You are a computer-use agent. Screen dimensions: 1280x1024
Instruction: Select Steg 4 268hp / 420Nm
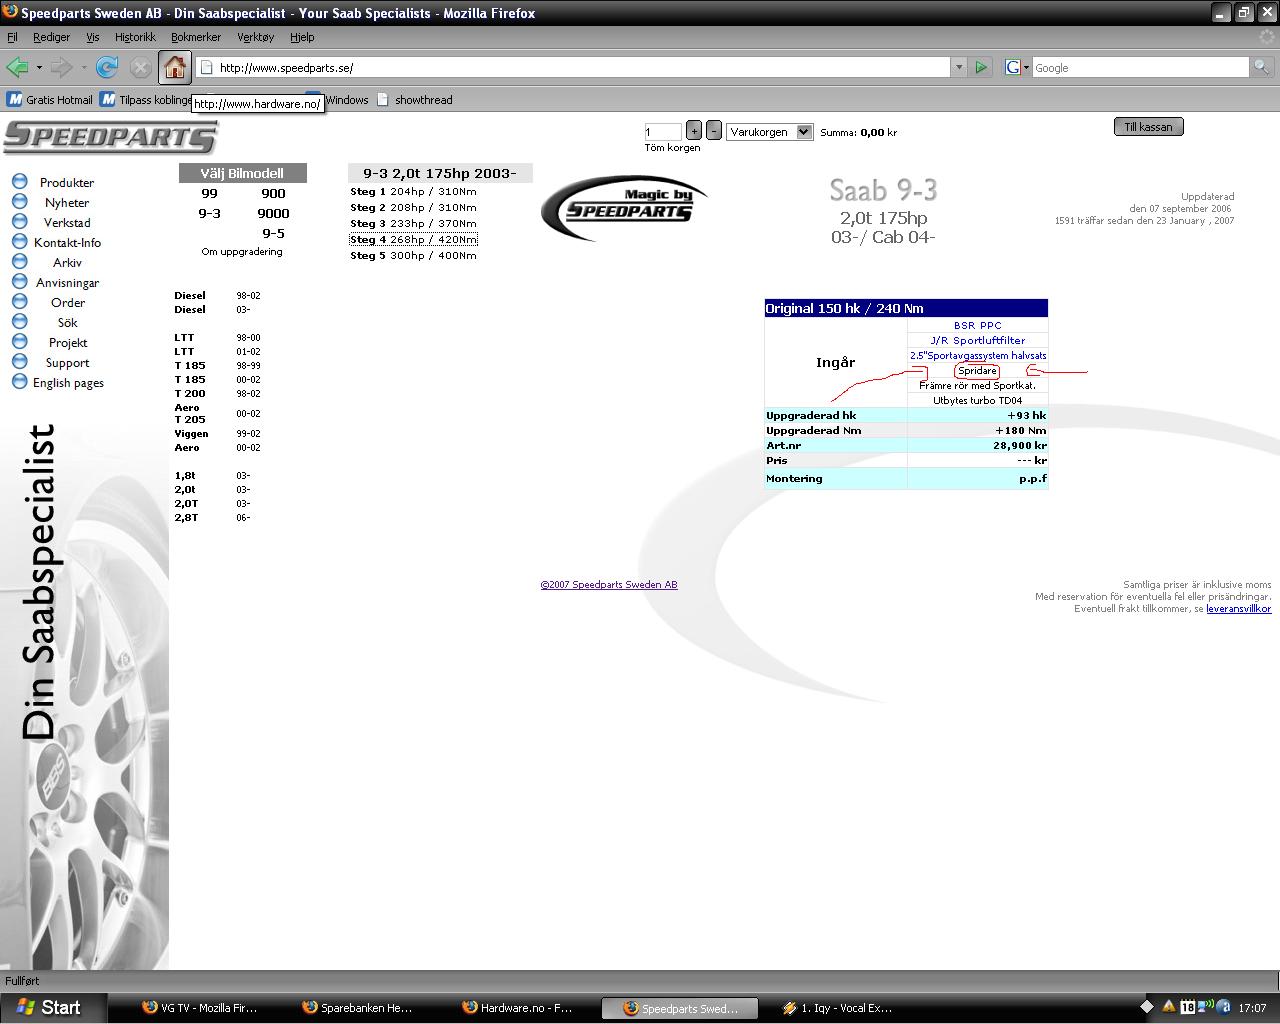click(x=413, y=240)
